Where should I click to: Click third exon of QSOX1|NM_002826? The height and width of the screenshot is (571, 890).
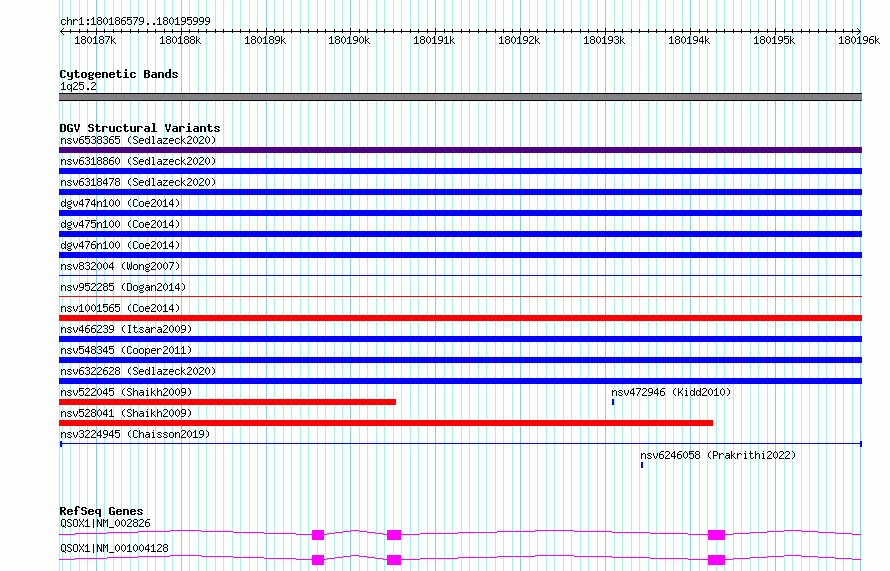[x=716, y=535]
